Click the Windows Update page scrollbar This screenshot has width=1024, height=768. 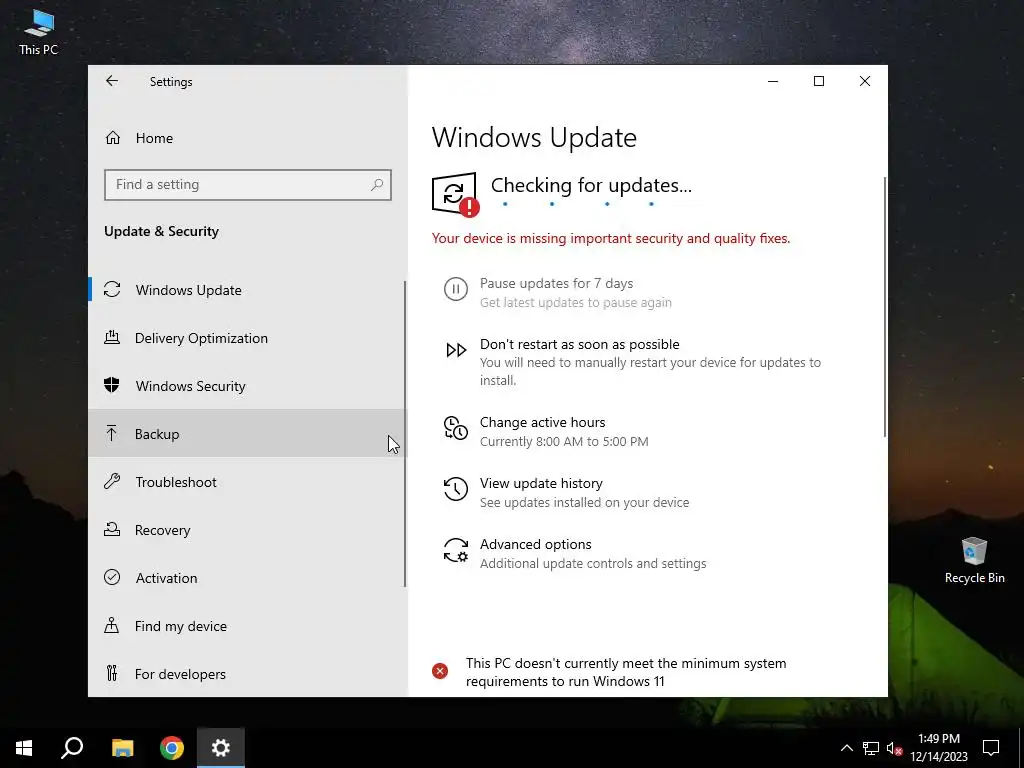[x=885, y=307]
